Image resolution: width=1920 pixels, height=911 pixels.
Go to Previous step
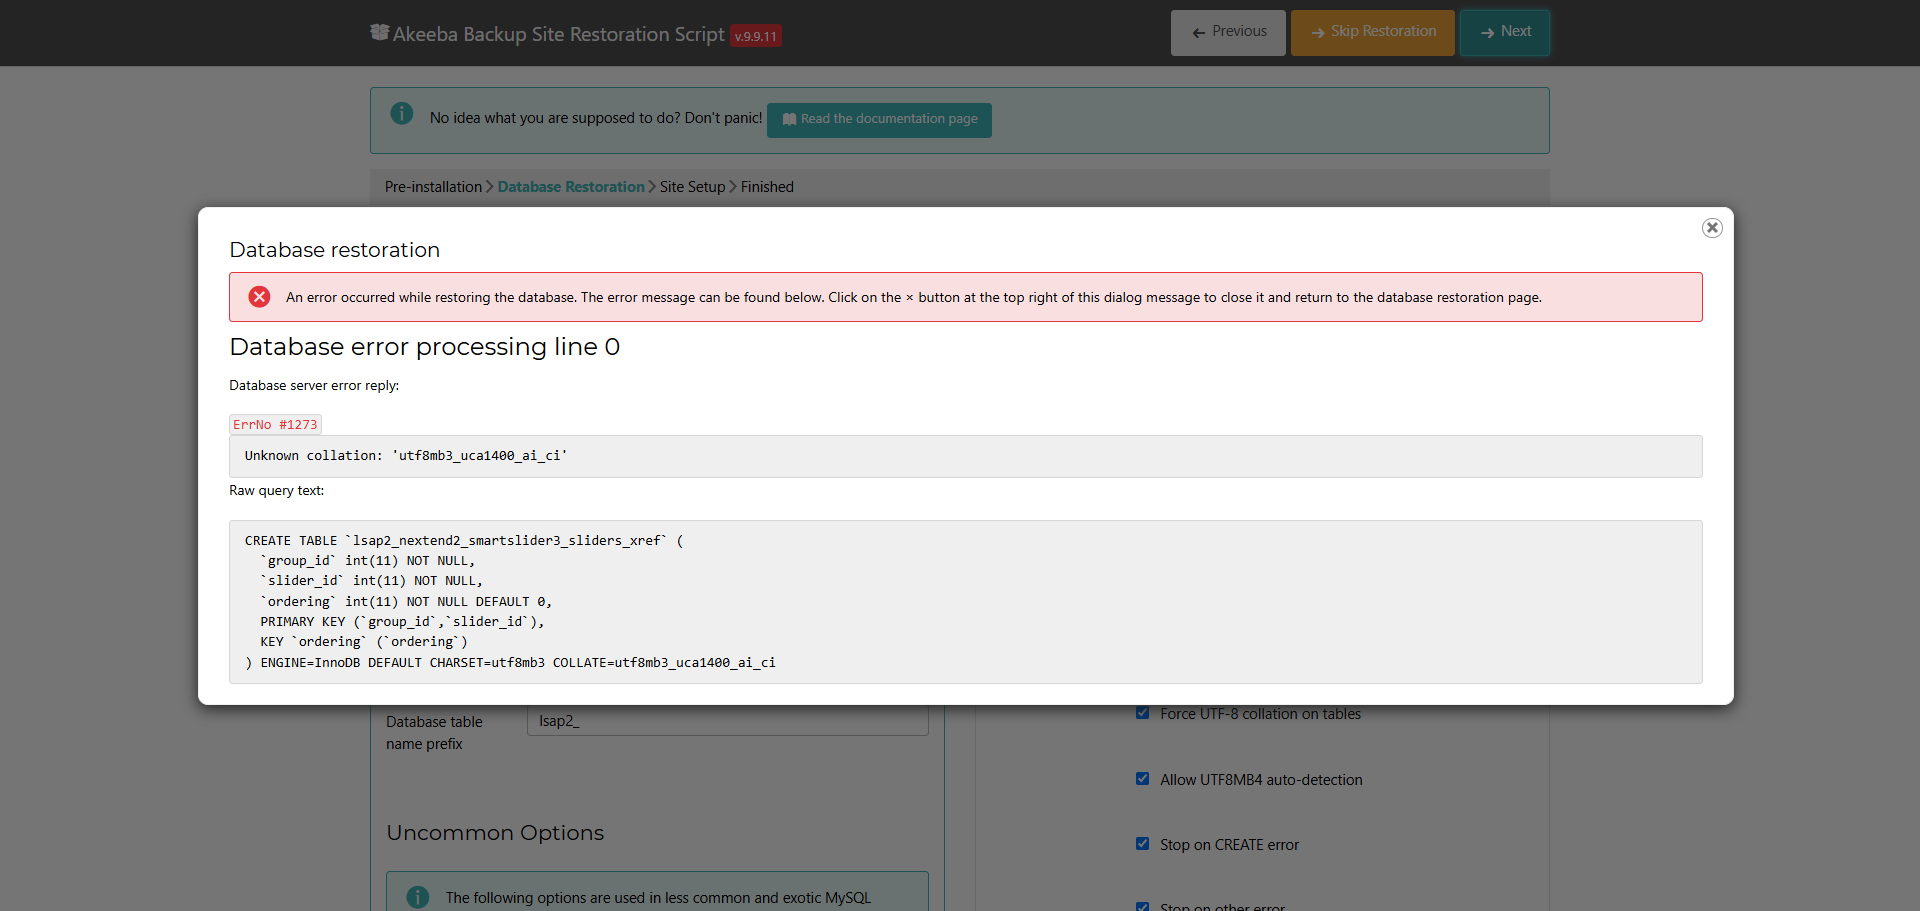[1228, 32]
